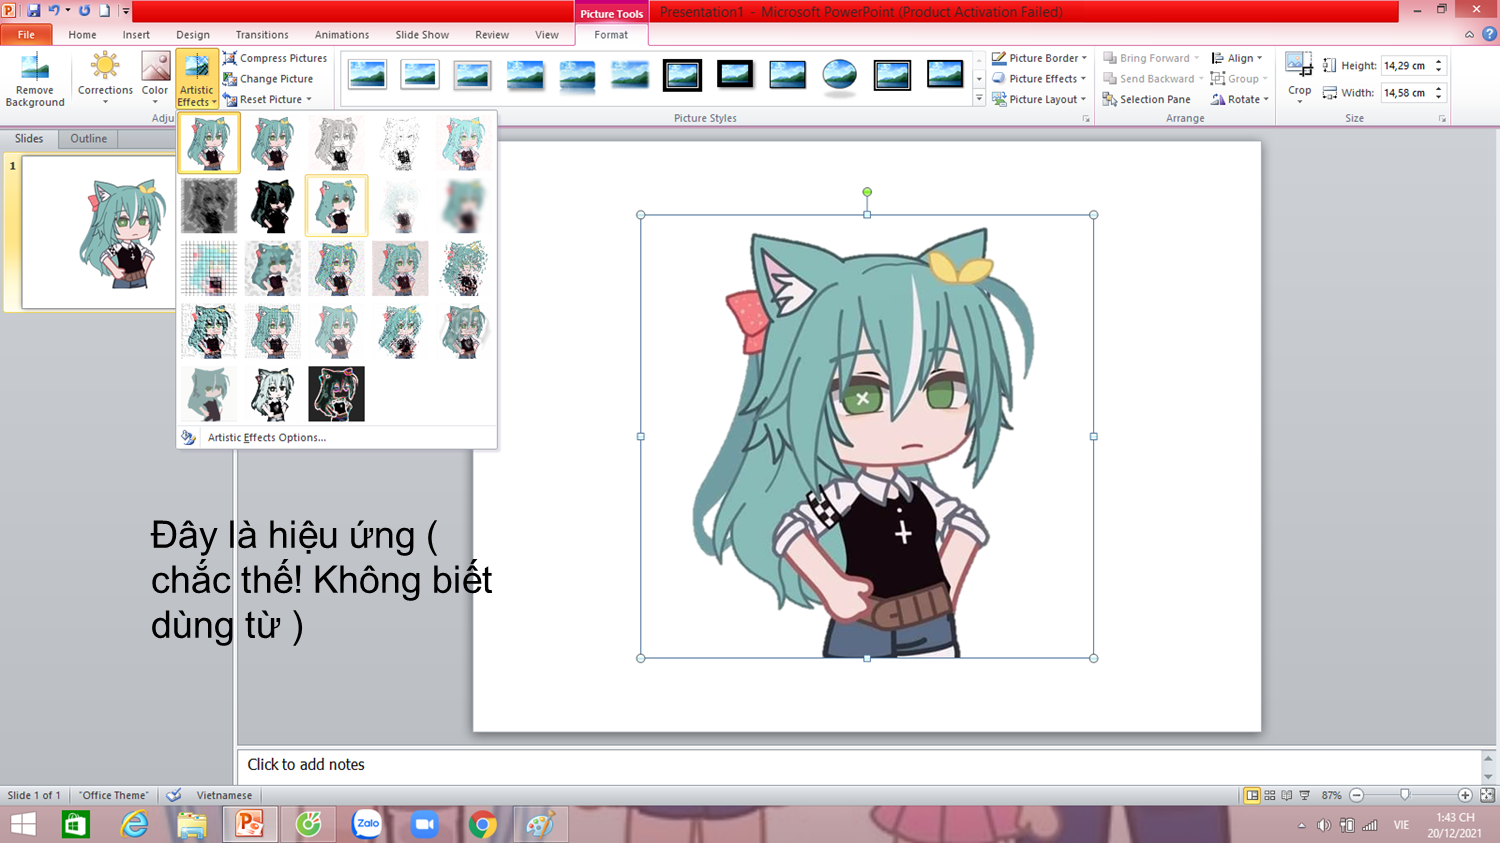The height and width of the screenshot is (843, 1500).
Task: Click the Save icon in quick access toolbar
Action: [x=33, y=10]
